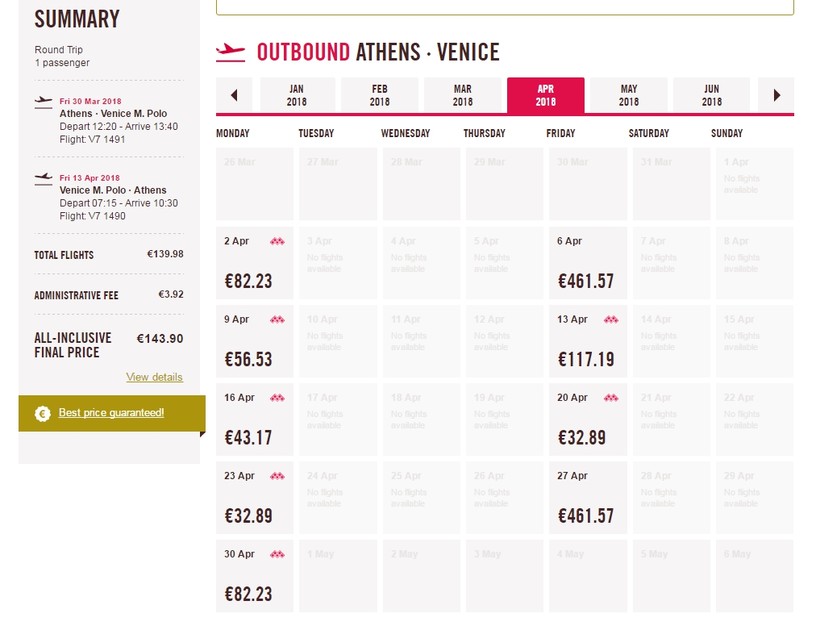Click the previous months left arrow

click(x=234, y=96)
